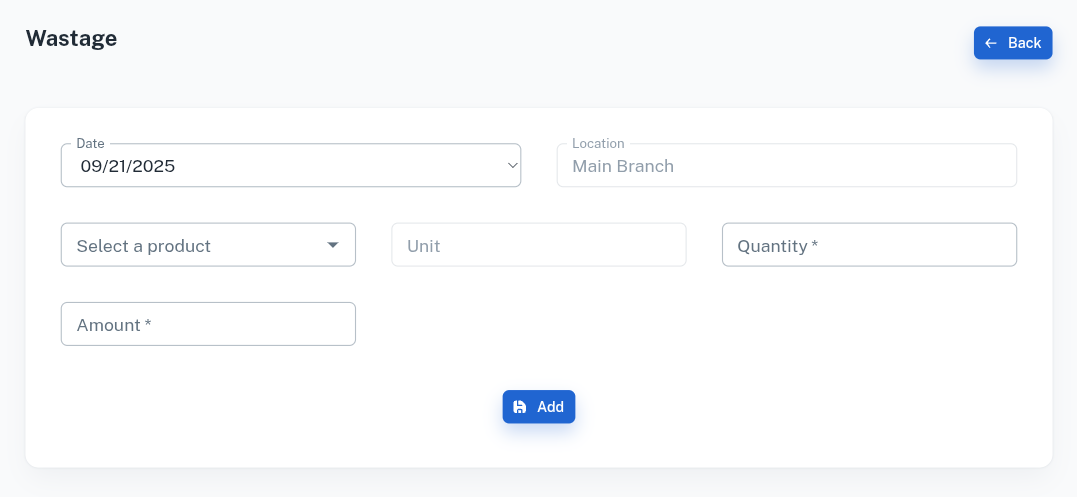This screenshot has height=497, width=1077.
Task: Click the Date dropdown chevron arrow
Action: point(512,166)
